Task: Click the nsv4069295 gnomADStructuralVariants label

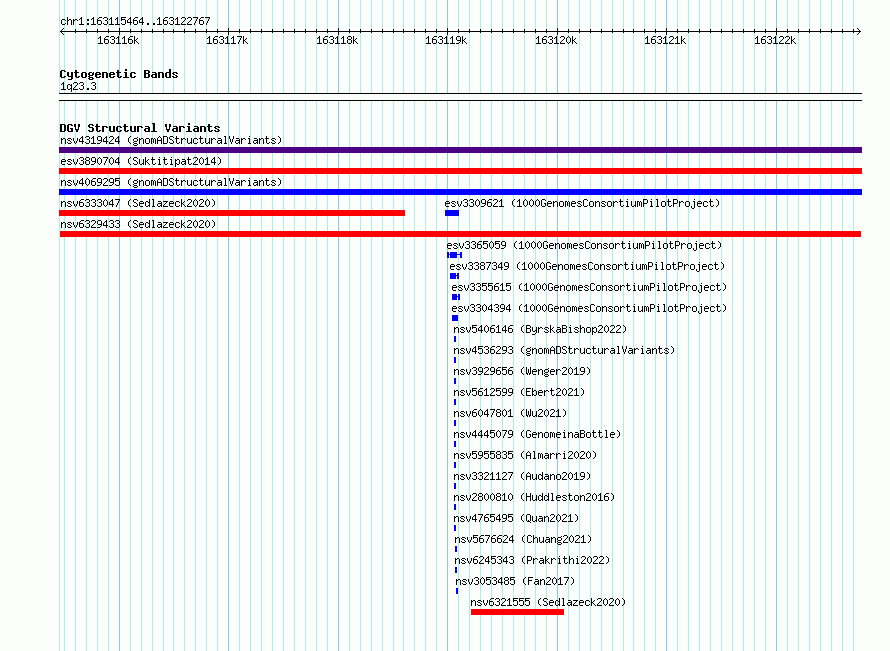Action: 171,182
